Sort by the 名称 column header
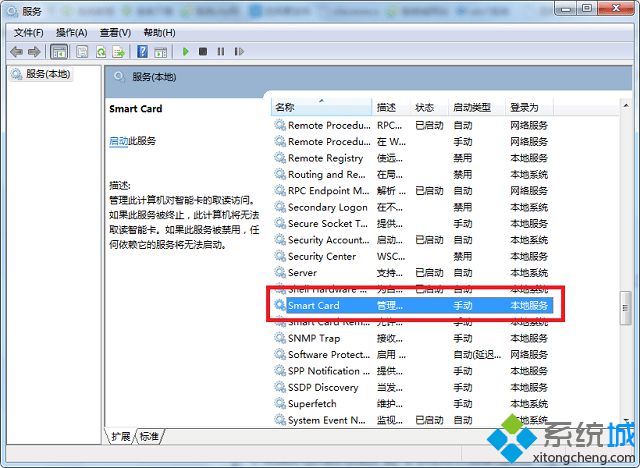Image resolution: width=640 pixels, height=468 pixels. click(321, 107)
